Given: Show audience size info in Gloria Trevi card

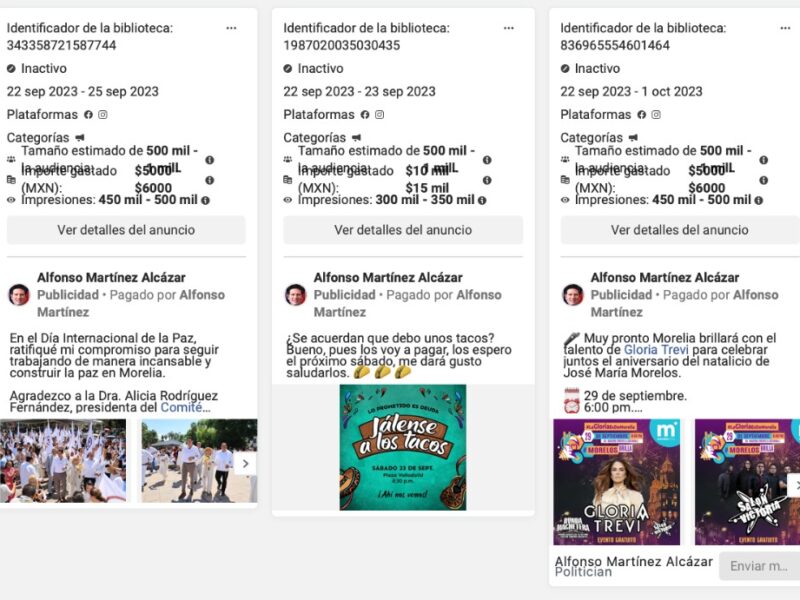Looking at the screenshot, I should (763, 160).
